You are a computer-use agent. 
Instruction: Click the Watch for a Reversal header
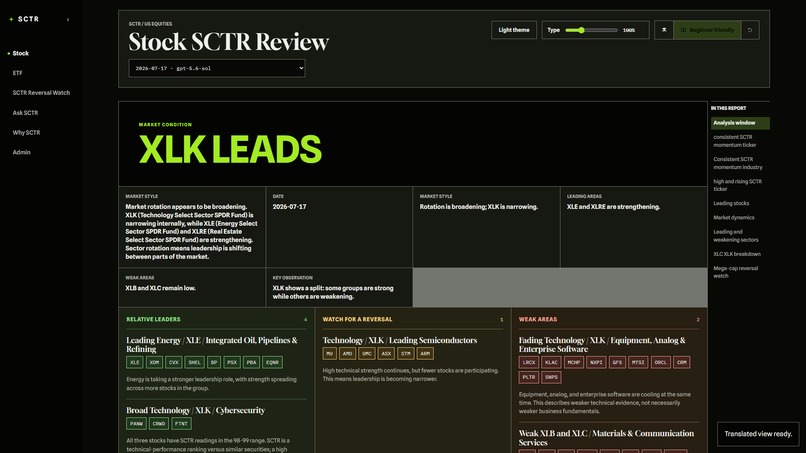tap(357, 319)
